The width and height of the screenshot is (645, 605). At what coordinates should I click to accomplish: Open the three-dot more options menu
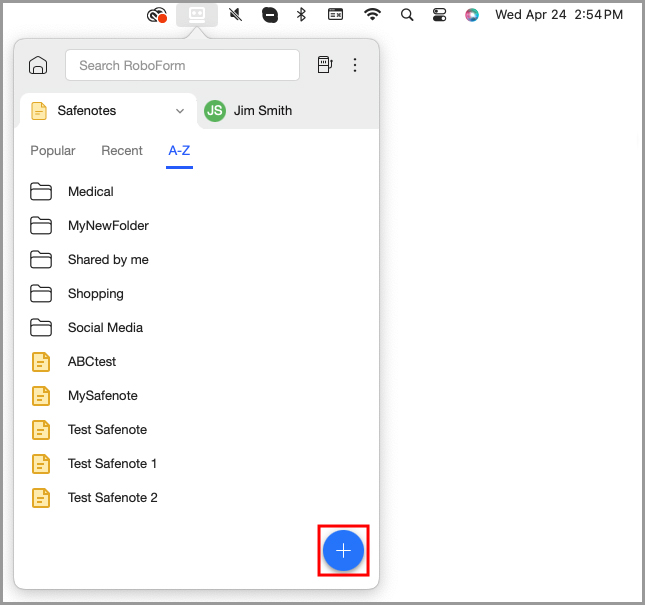tap(355, 65)
